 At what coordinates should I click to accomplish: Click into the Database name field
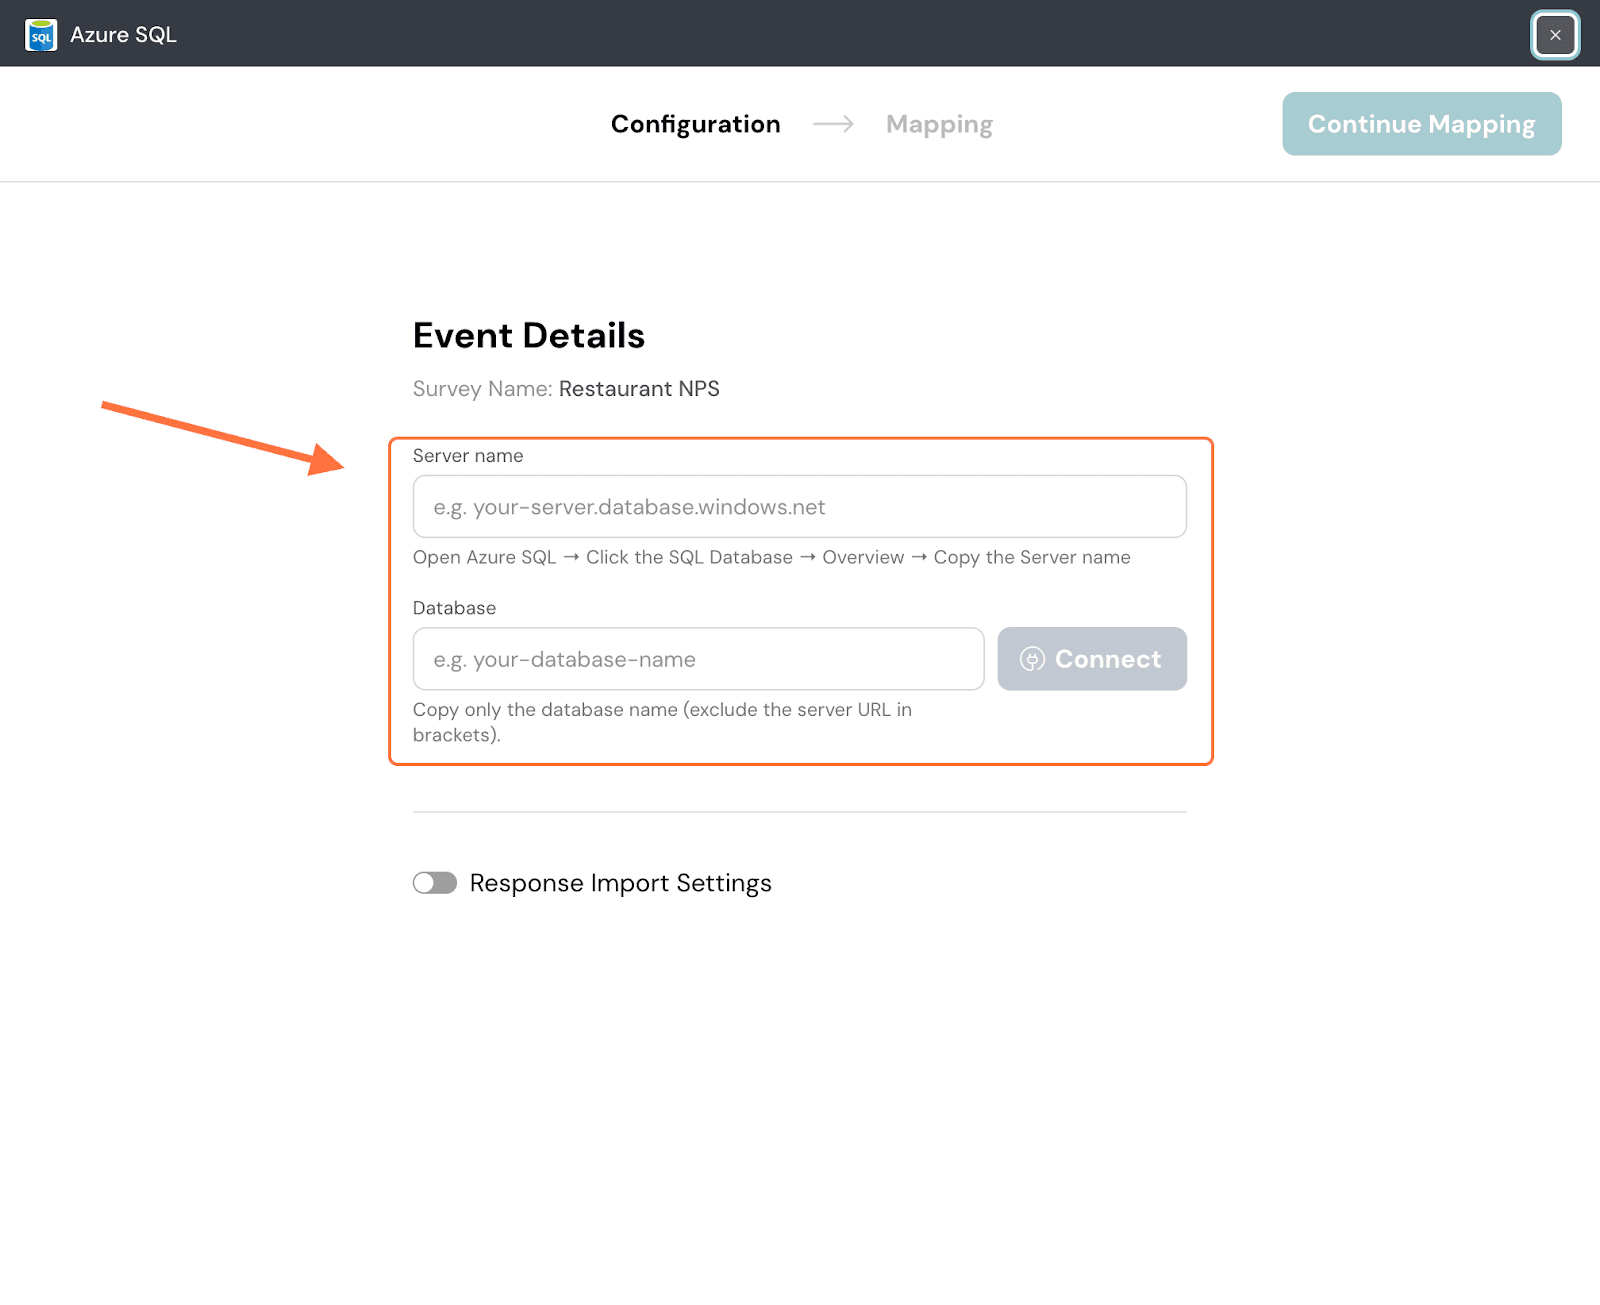pos(698,659)
